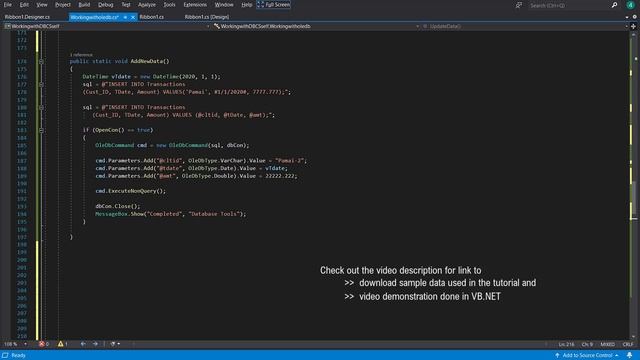Open the member dropdown showing UpdateData()
This screenshot has width=640, height=360.
click(x=525, y=26)
